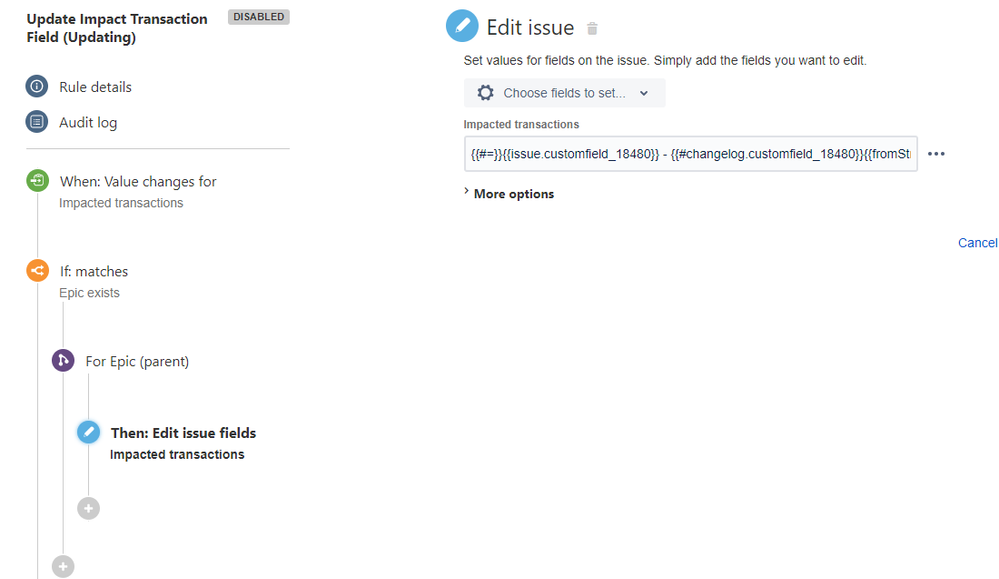Viewport: 999px width, 579px height.
Task: Click the blue Edit issue fields pencil icon
Action: coord(89,432)
